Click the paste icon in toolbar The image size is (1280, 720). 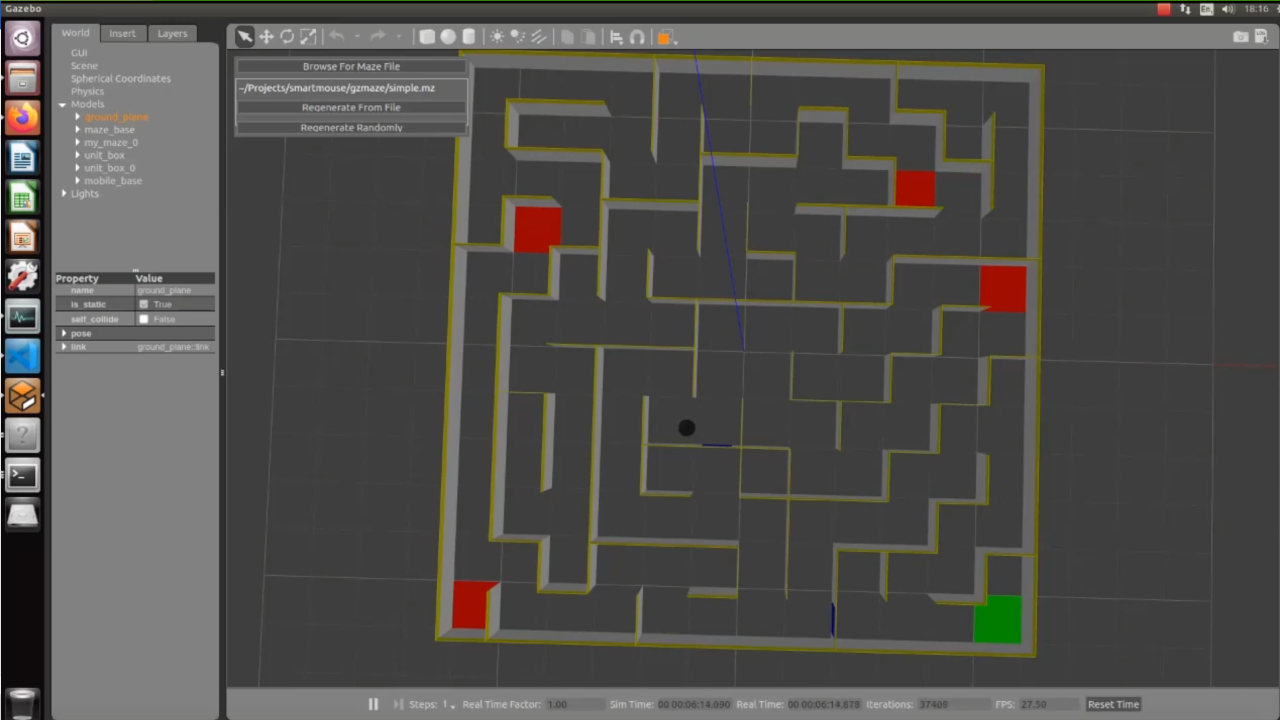(588, 37)
